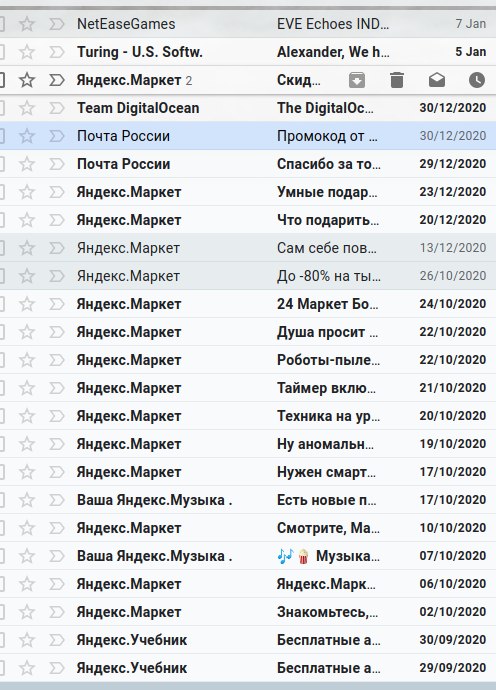
Task: Star the Яндекс.Учебник email dated 29/09/2020
Action: tap(27, 668)
